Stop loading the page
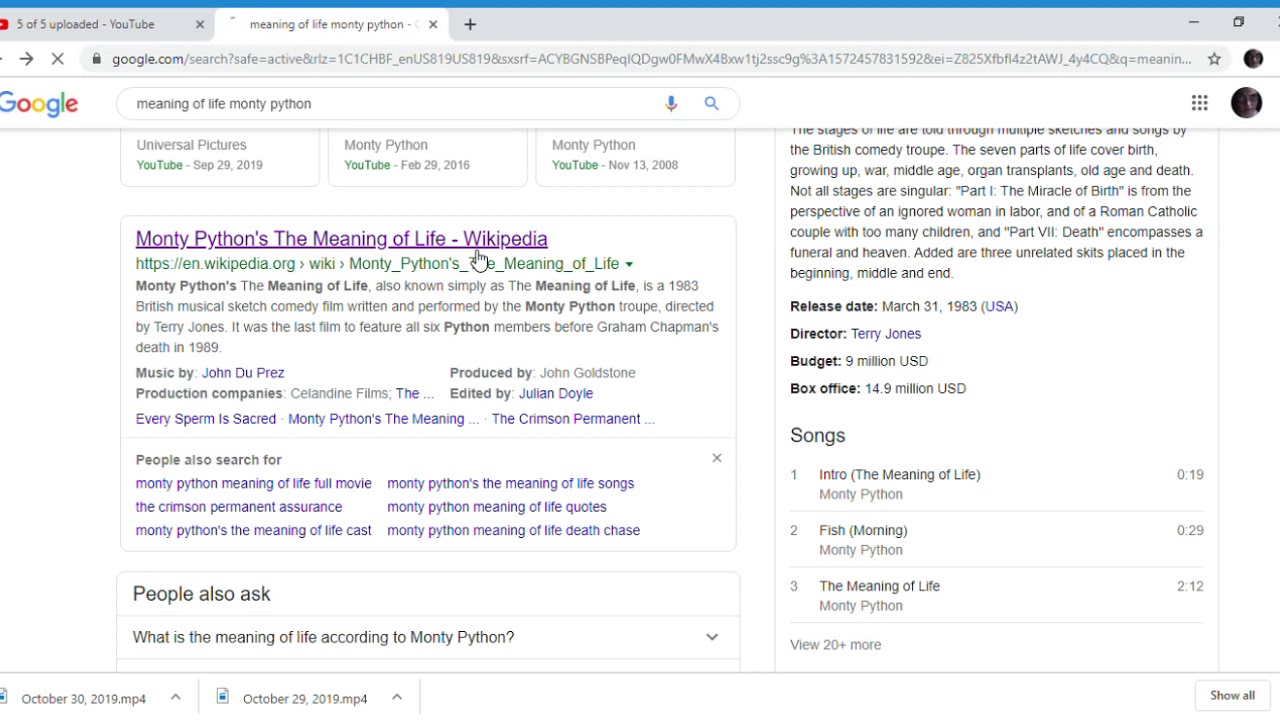The width and height of the screenshot is (1280, 720). 58,59
